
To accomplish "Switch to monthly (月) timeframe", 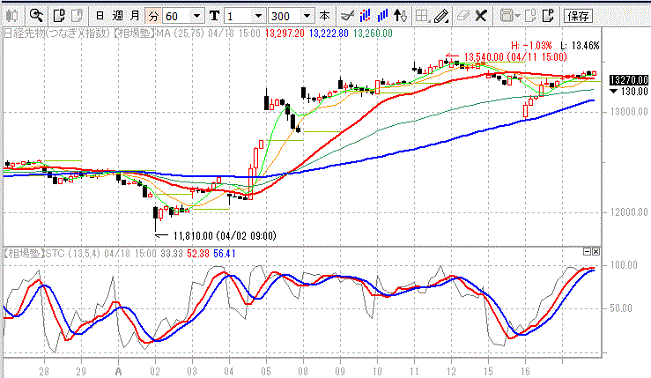I will 135,16.
